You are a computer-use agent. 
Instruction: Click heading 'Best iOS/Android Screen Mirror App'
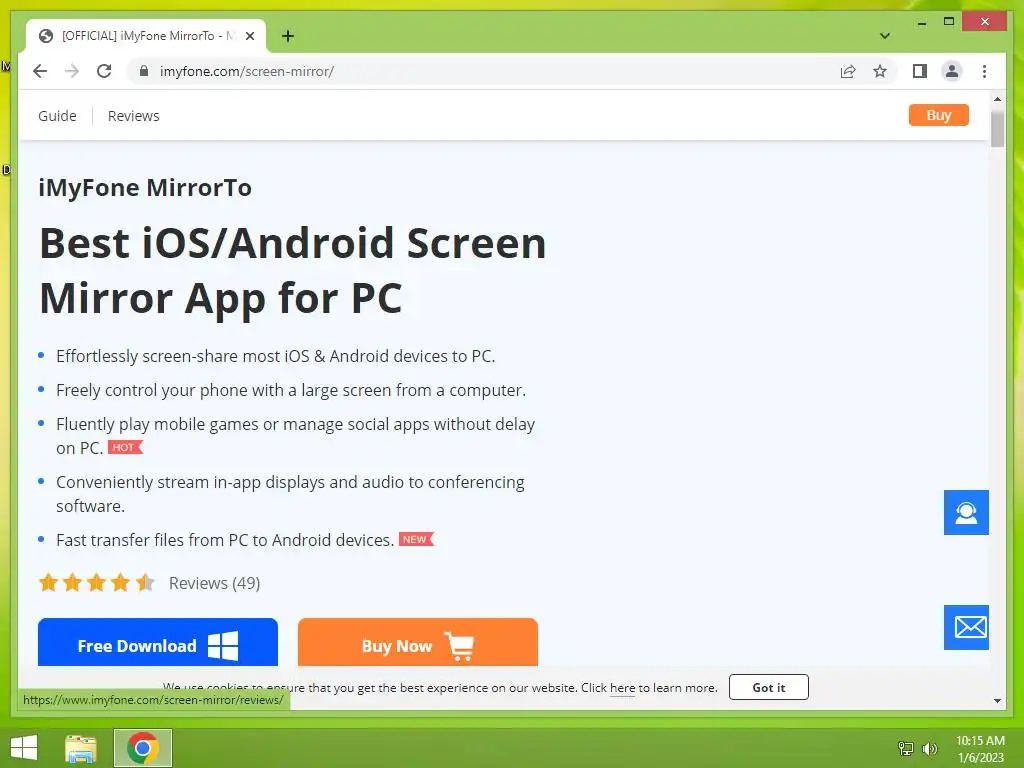(x=293, y=270)
